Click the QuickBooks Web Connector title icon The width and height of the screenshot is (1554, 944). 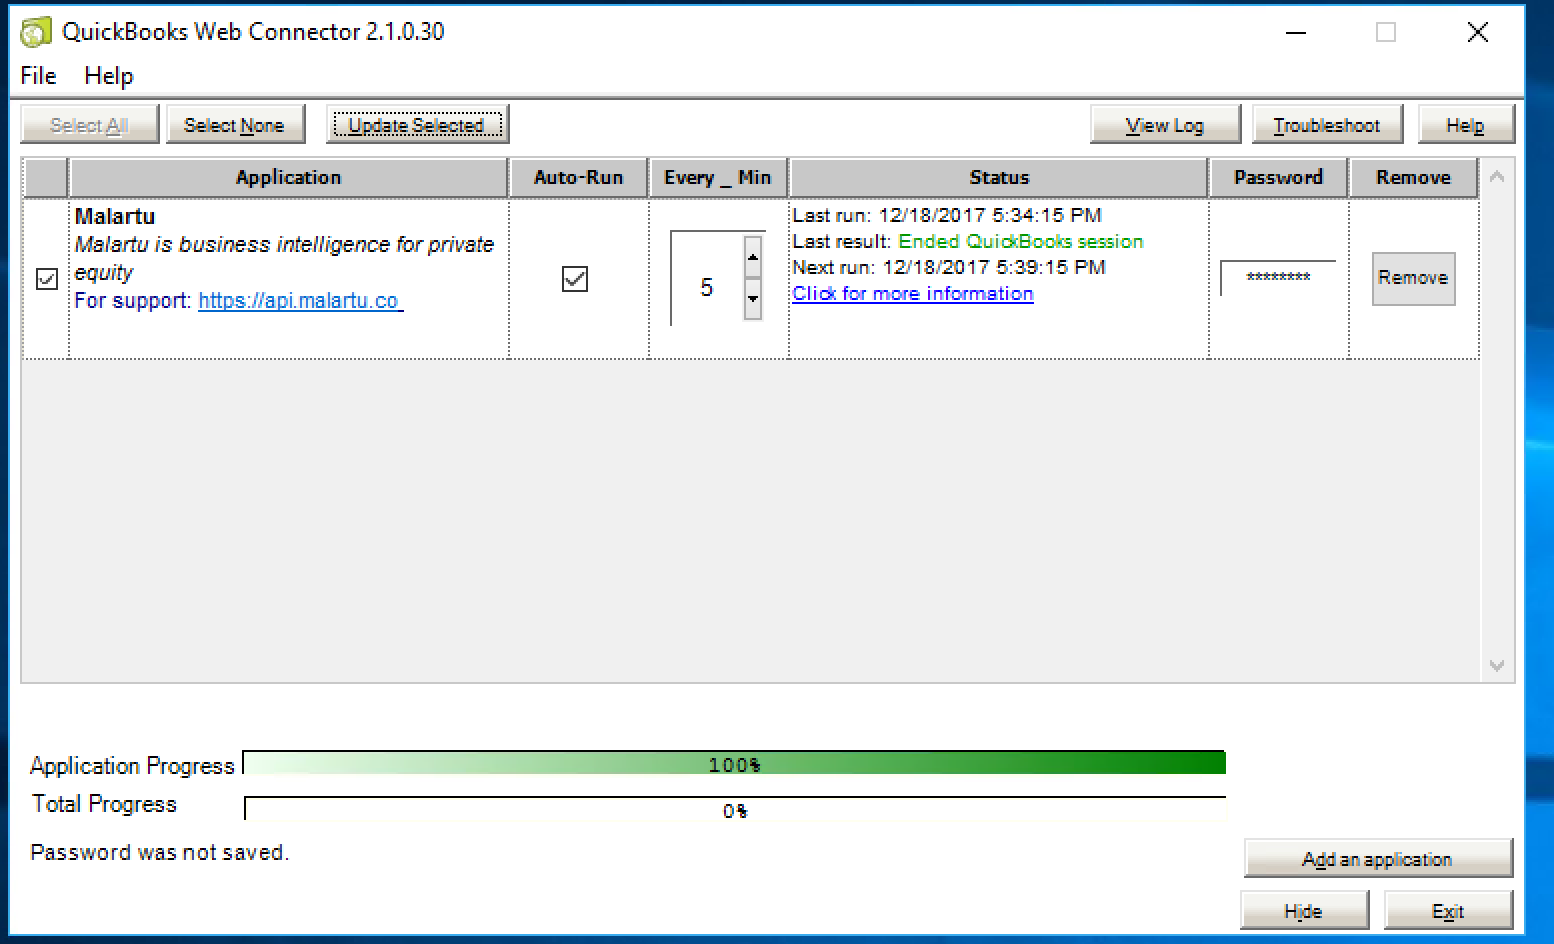36,32
